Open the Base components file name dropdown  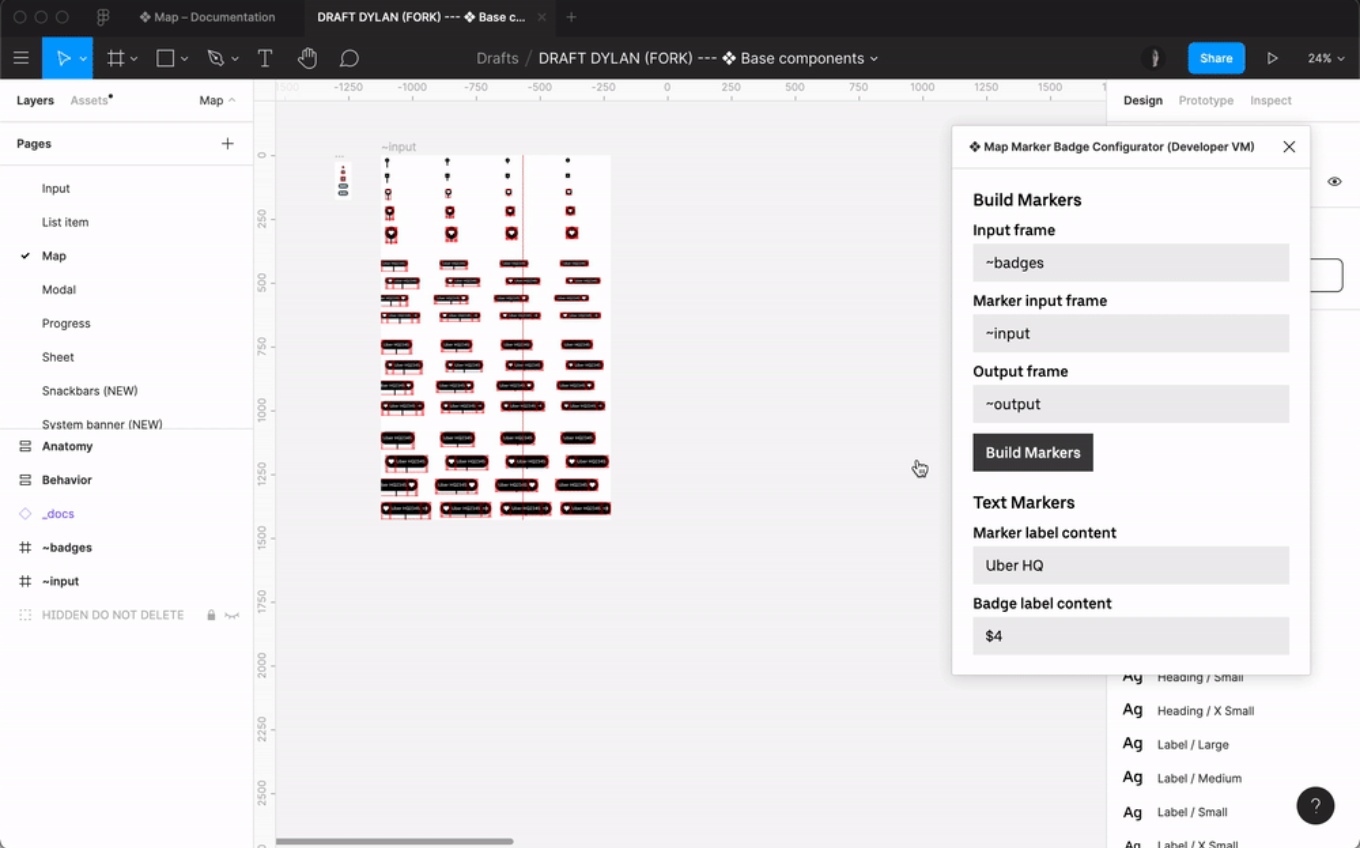[874, 58]
